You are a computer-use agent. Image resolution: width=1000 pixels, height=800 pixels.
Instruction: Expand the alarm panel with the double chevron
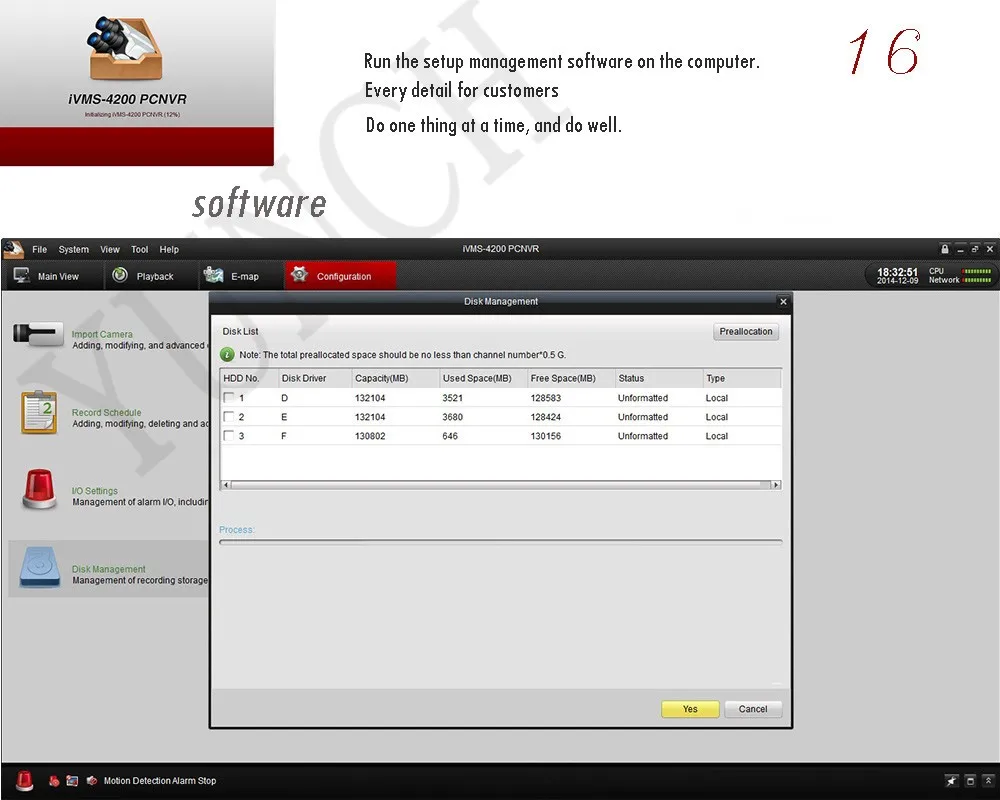(988, 781)
